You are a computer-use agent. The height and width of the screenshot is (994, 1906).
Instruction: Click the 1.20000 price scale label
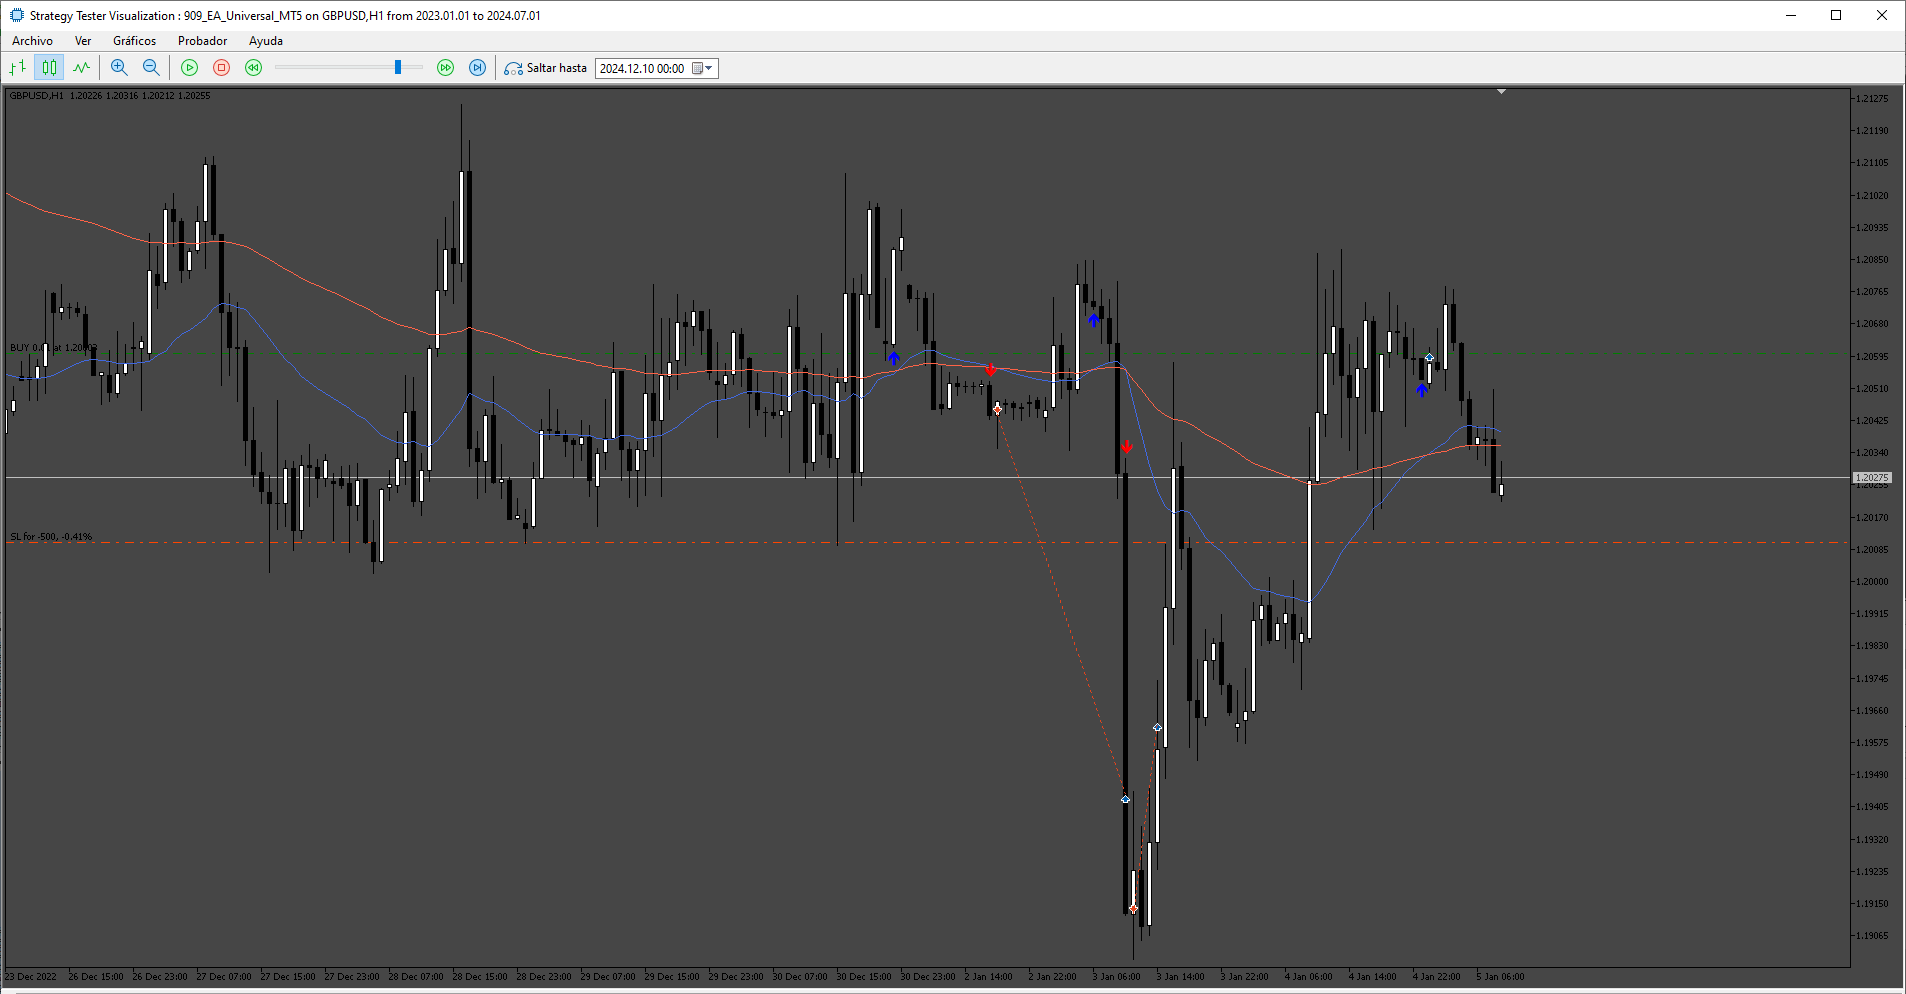1872,582
